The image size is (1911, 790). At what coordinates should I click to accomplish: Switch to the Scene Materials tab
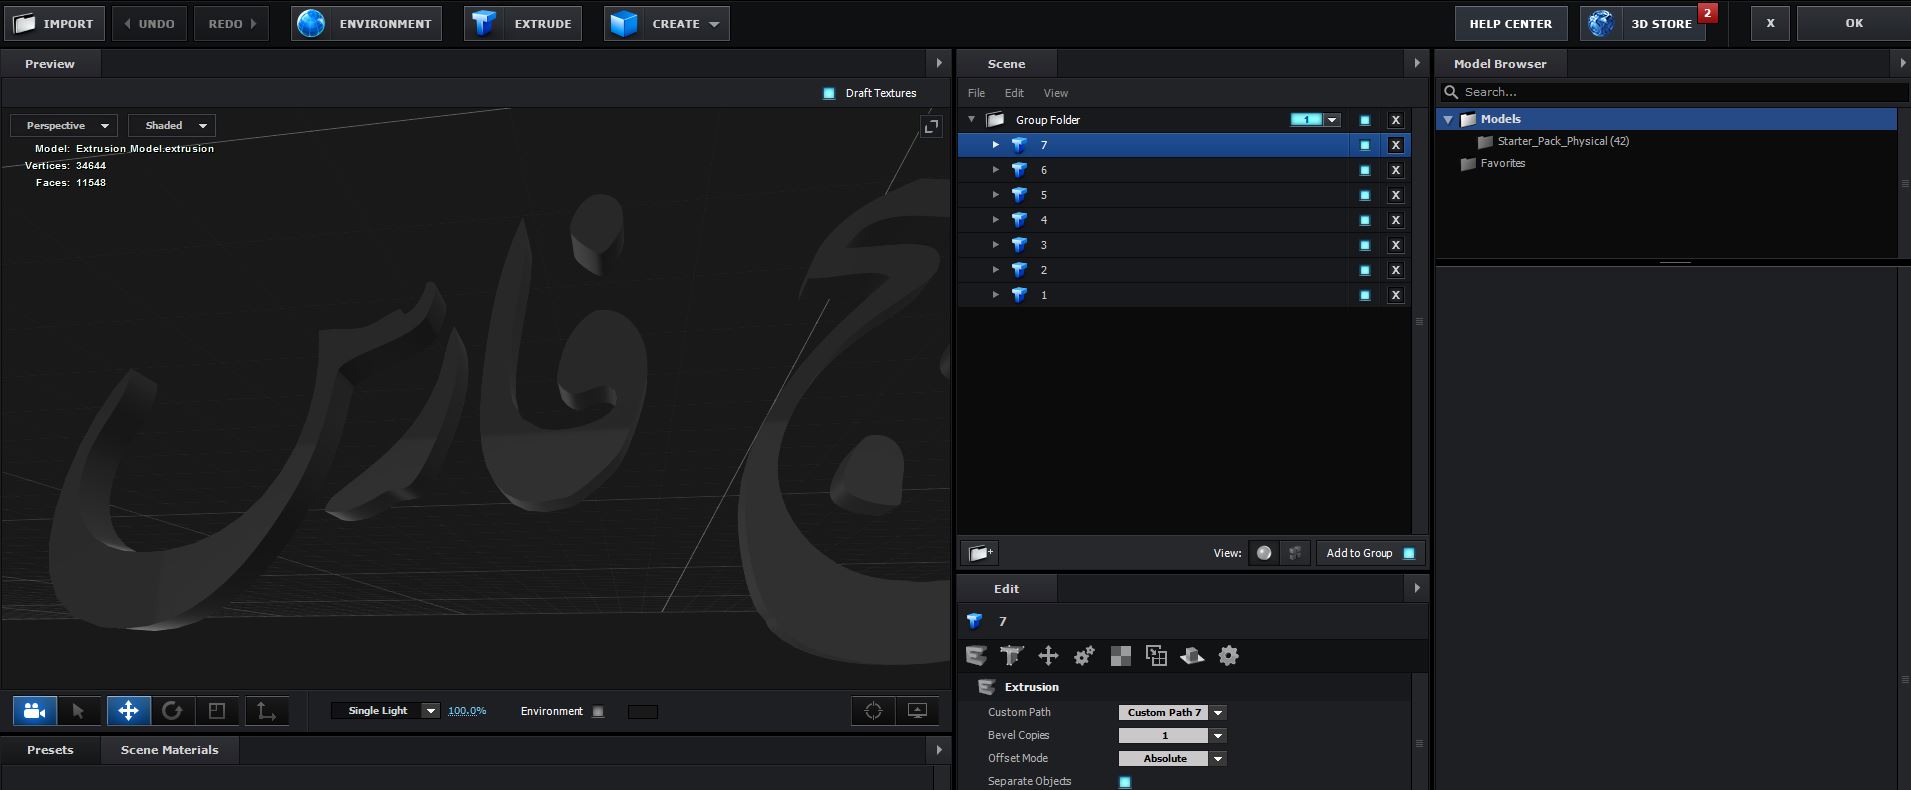(169, 750)
